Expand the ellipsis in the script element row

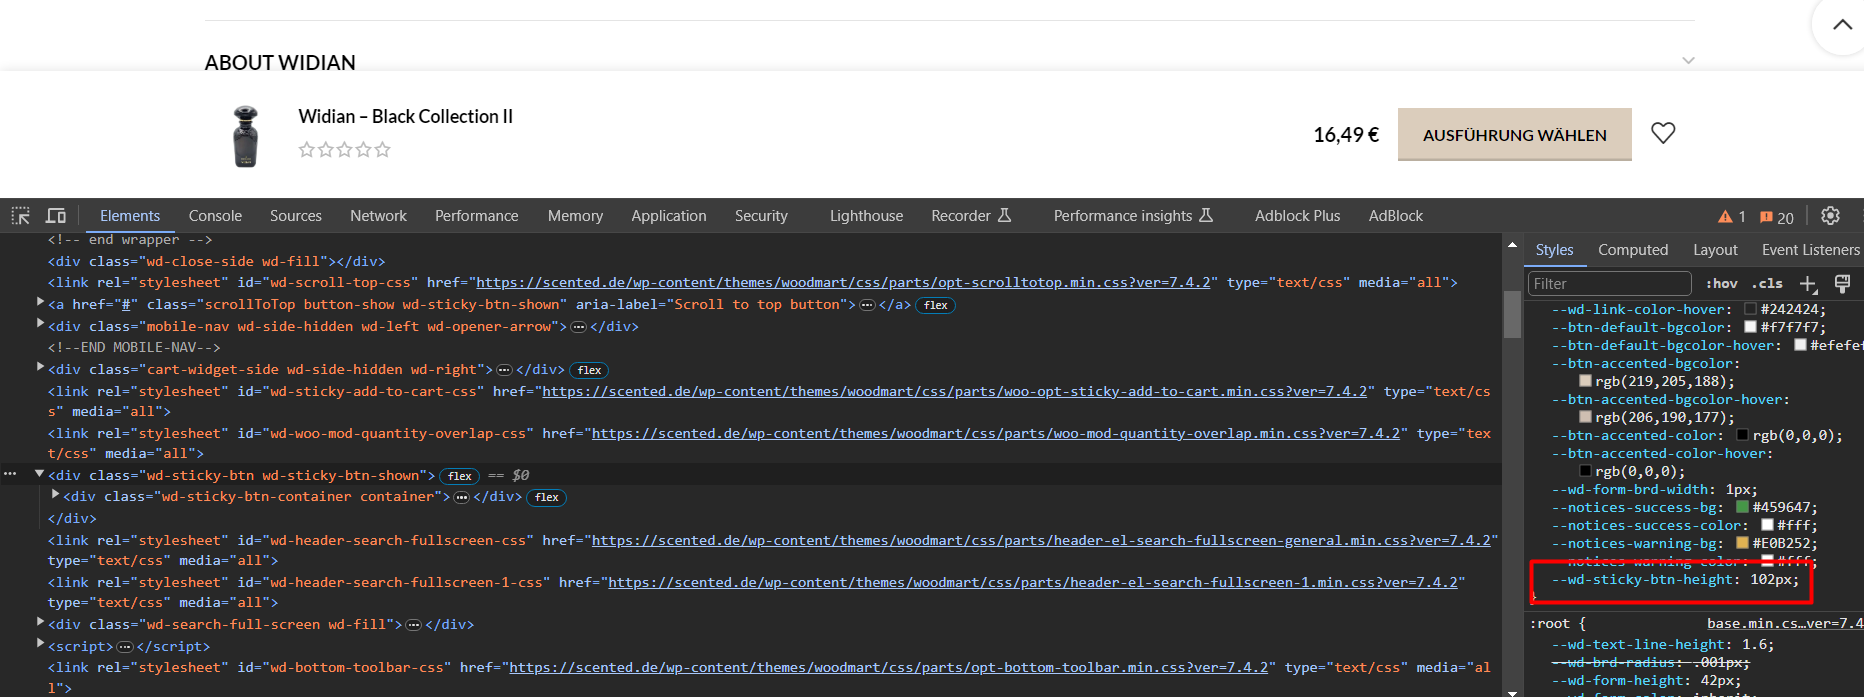125,647
